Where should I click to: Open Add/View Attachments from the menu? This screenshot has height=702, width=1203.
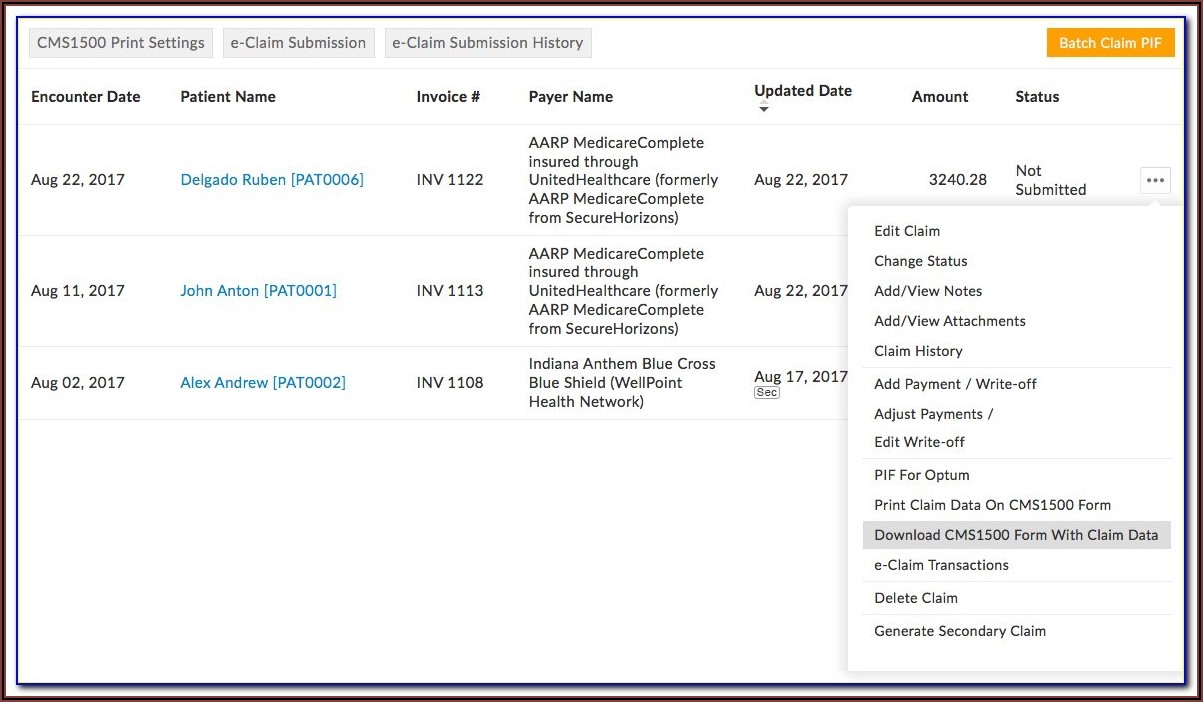pyautogui.click(x=950, y=321)
